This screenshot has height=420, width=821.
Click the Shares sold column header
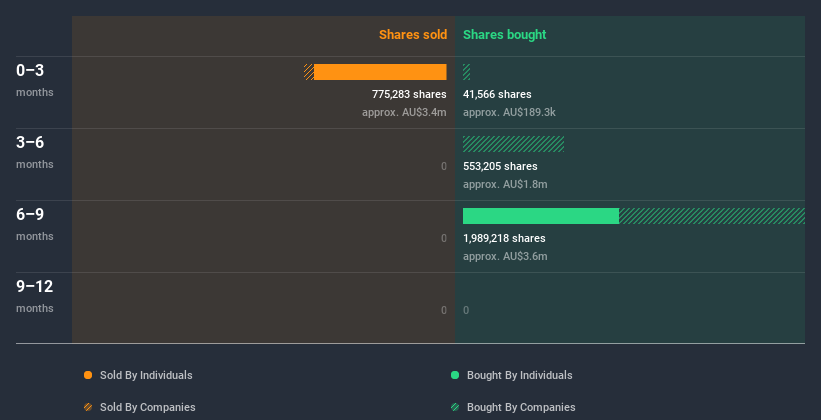[413, 35]
